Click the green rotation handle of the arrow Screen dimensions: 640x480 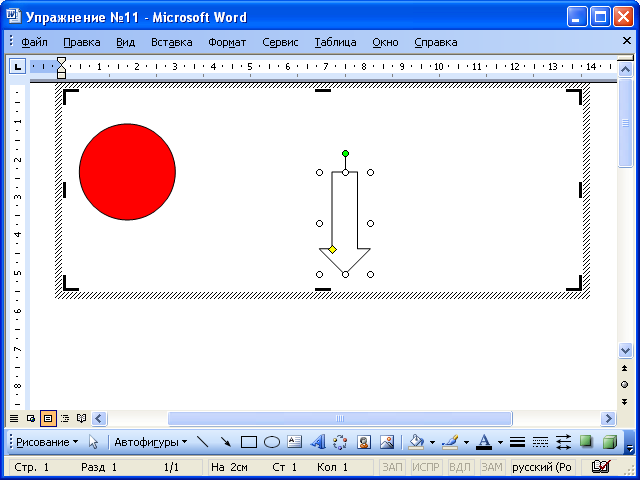(x=345, y=153)
